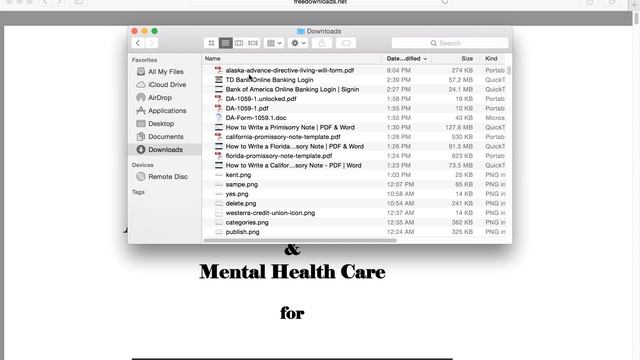Switch to Cover Flow view

tap(253, 43)
